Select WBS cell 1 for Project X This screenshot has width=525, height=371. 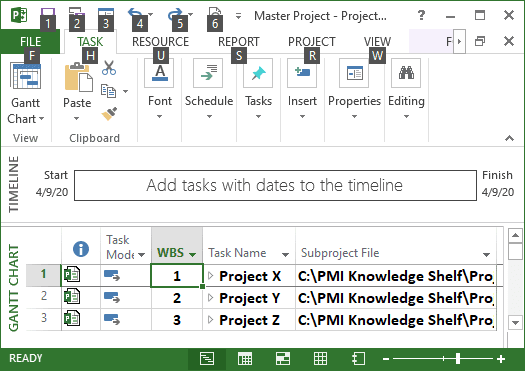pos(177,276)
